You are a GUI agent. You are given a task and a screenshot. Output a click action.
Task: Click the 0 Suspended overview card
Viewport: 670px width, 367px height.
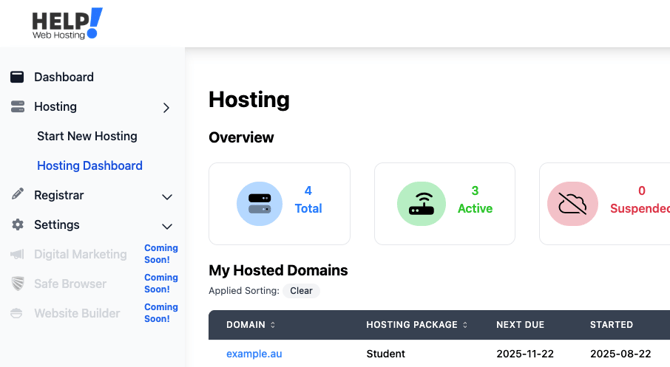pyautogui.click(x=605, y=203)
